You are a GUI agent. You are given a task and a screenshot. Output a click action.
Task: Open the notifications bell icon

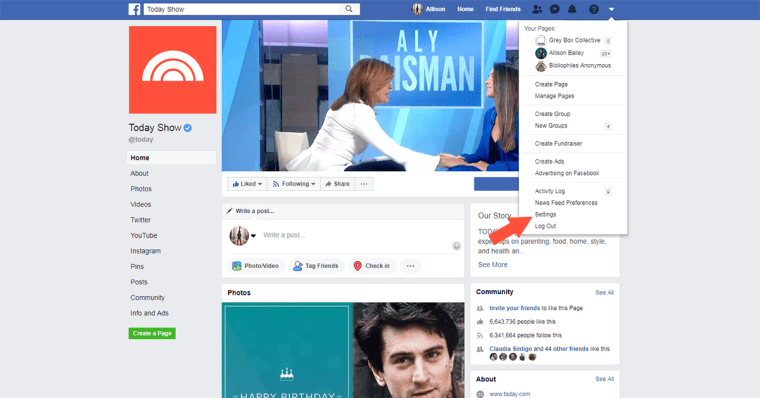point(572,9)
